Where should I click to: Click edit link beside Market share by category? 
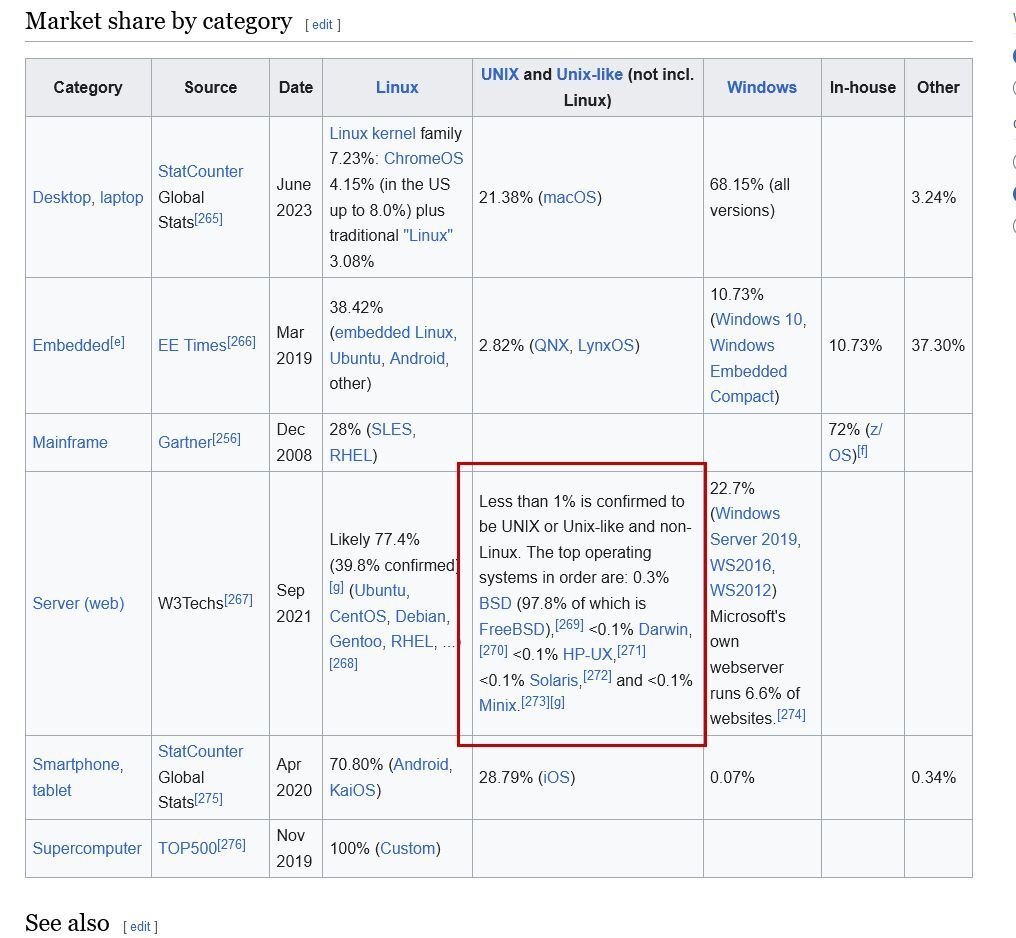322,25
